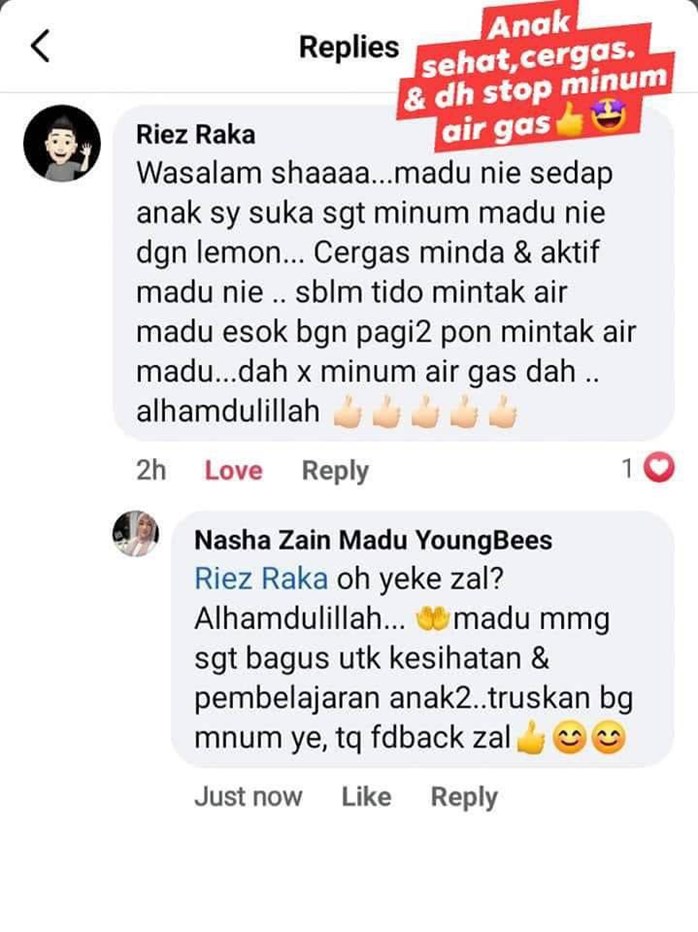Reply to Riez Raka's comment
This screenshot has width=698, height=932.
click(335, 471)
